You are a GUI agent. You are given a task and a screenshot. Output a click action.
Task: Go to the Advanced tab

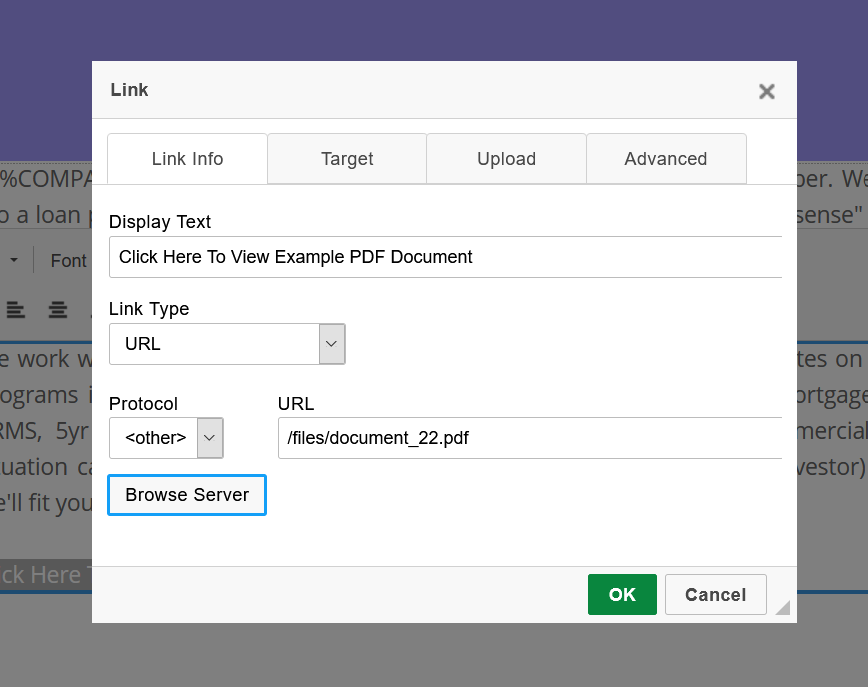pyautogui.click(x=665, y=159)
